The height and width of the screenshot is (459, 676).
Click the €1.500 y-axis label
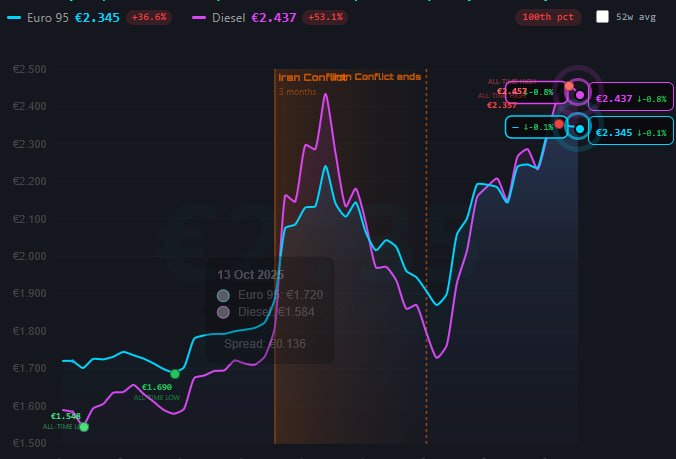tap(30, 443)
